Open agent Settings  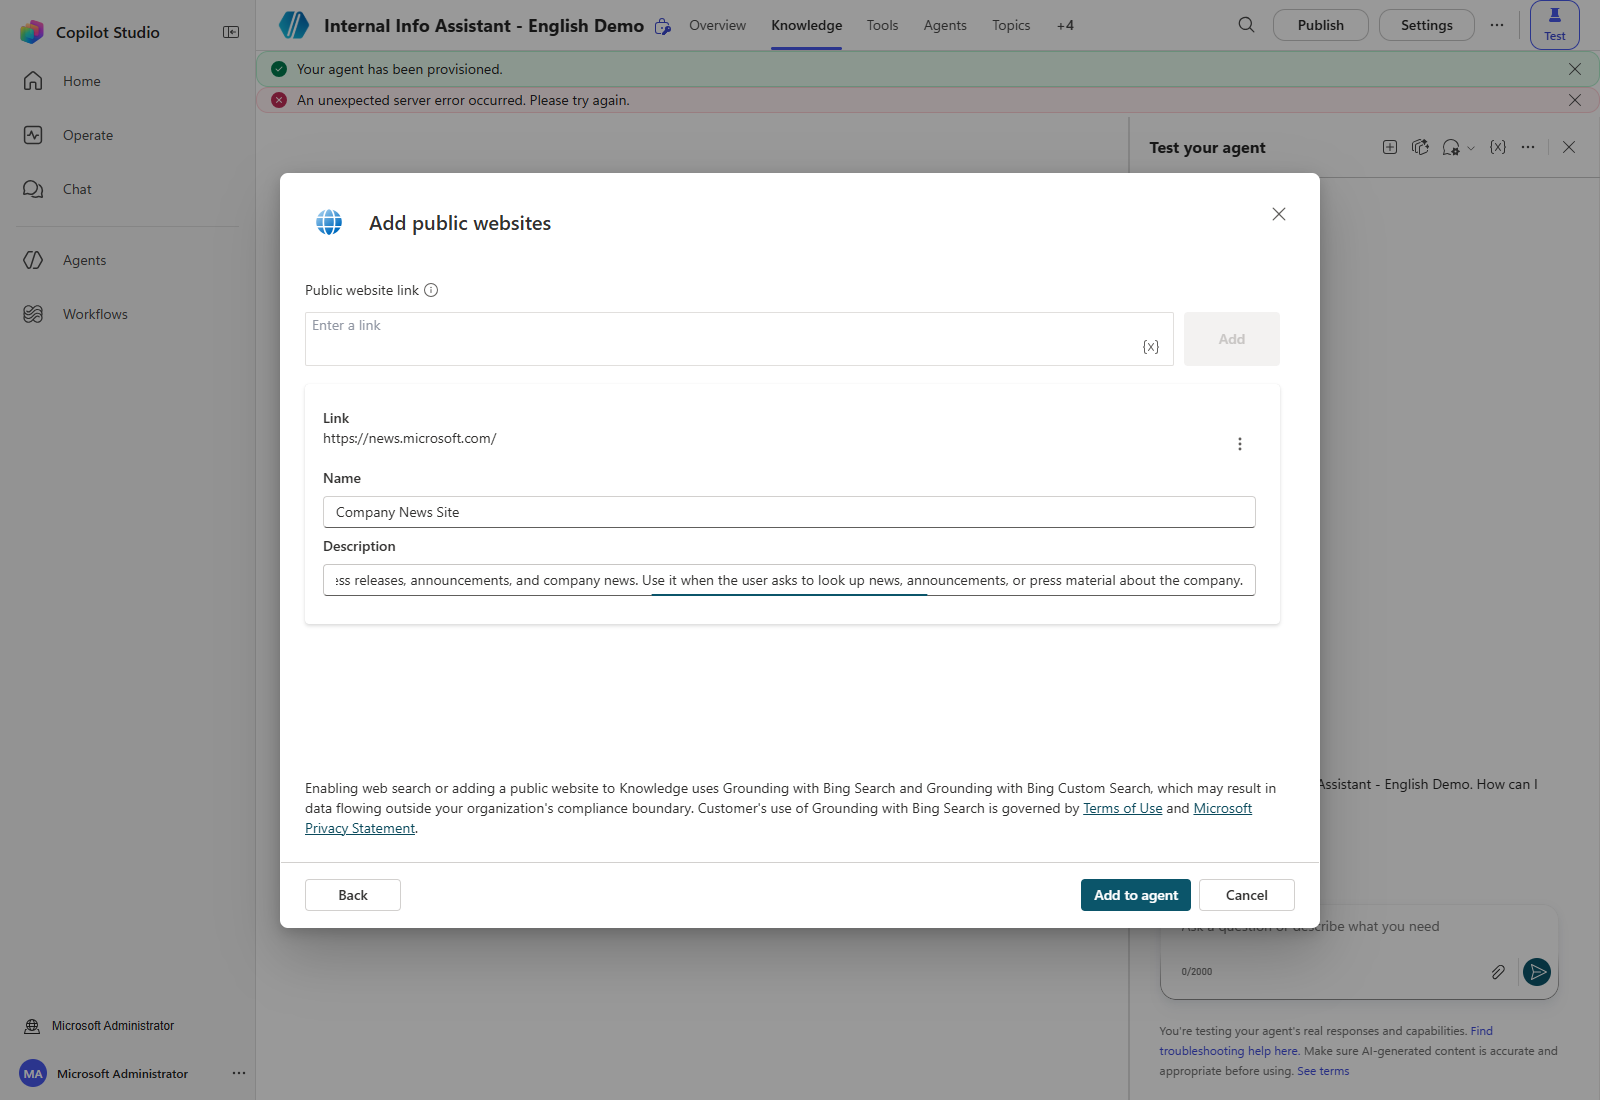[x=1427, y=25]
